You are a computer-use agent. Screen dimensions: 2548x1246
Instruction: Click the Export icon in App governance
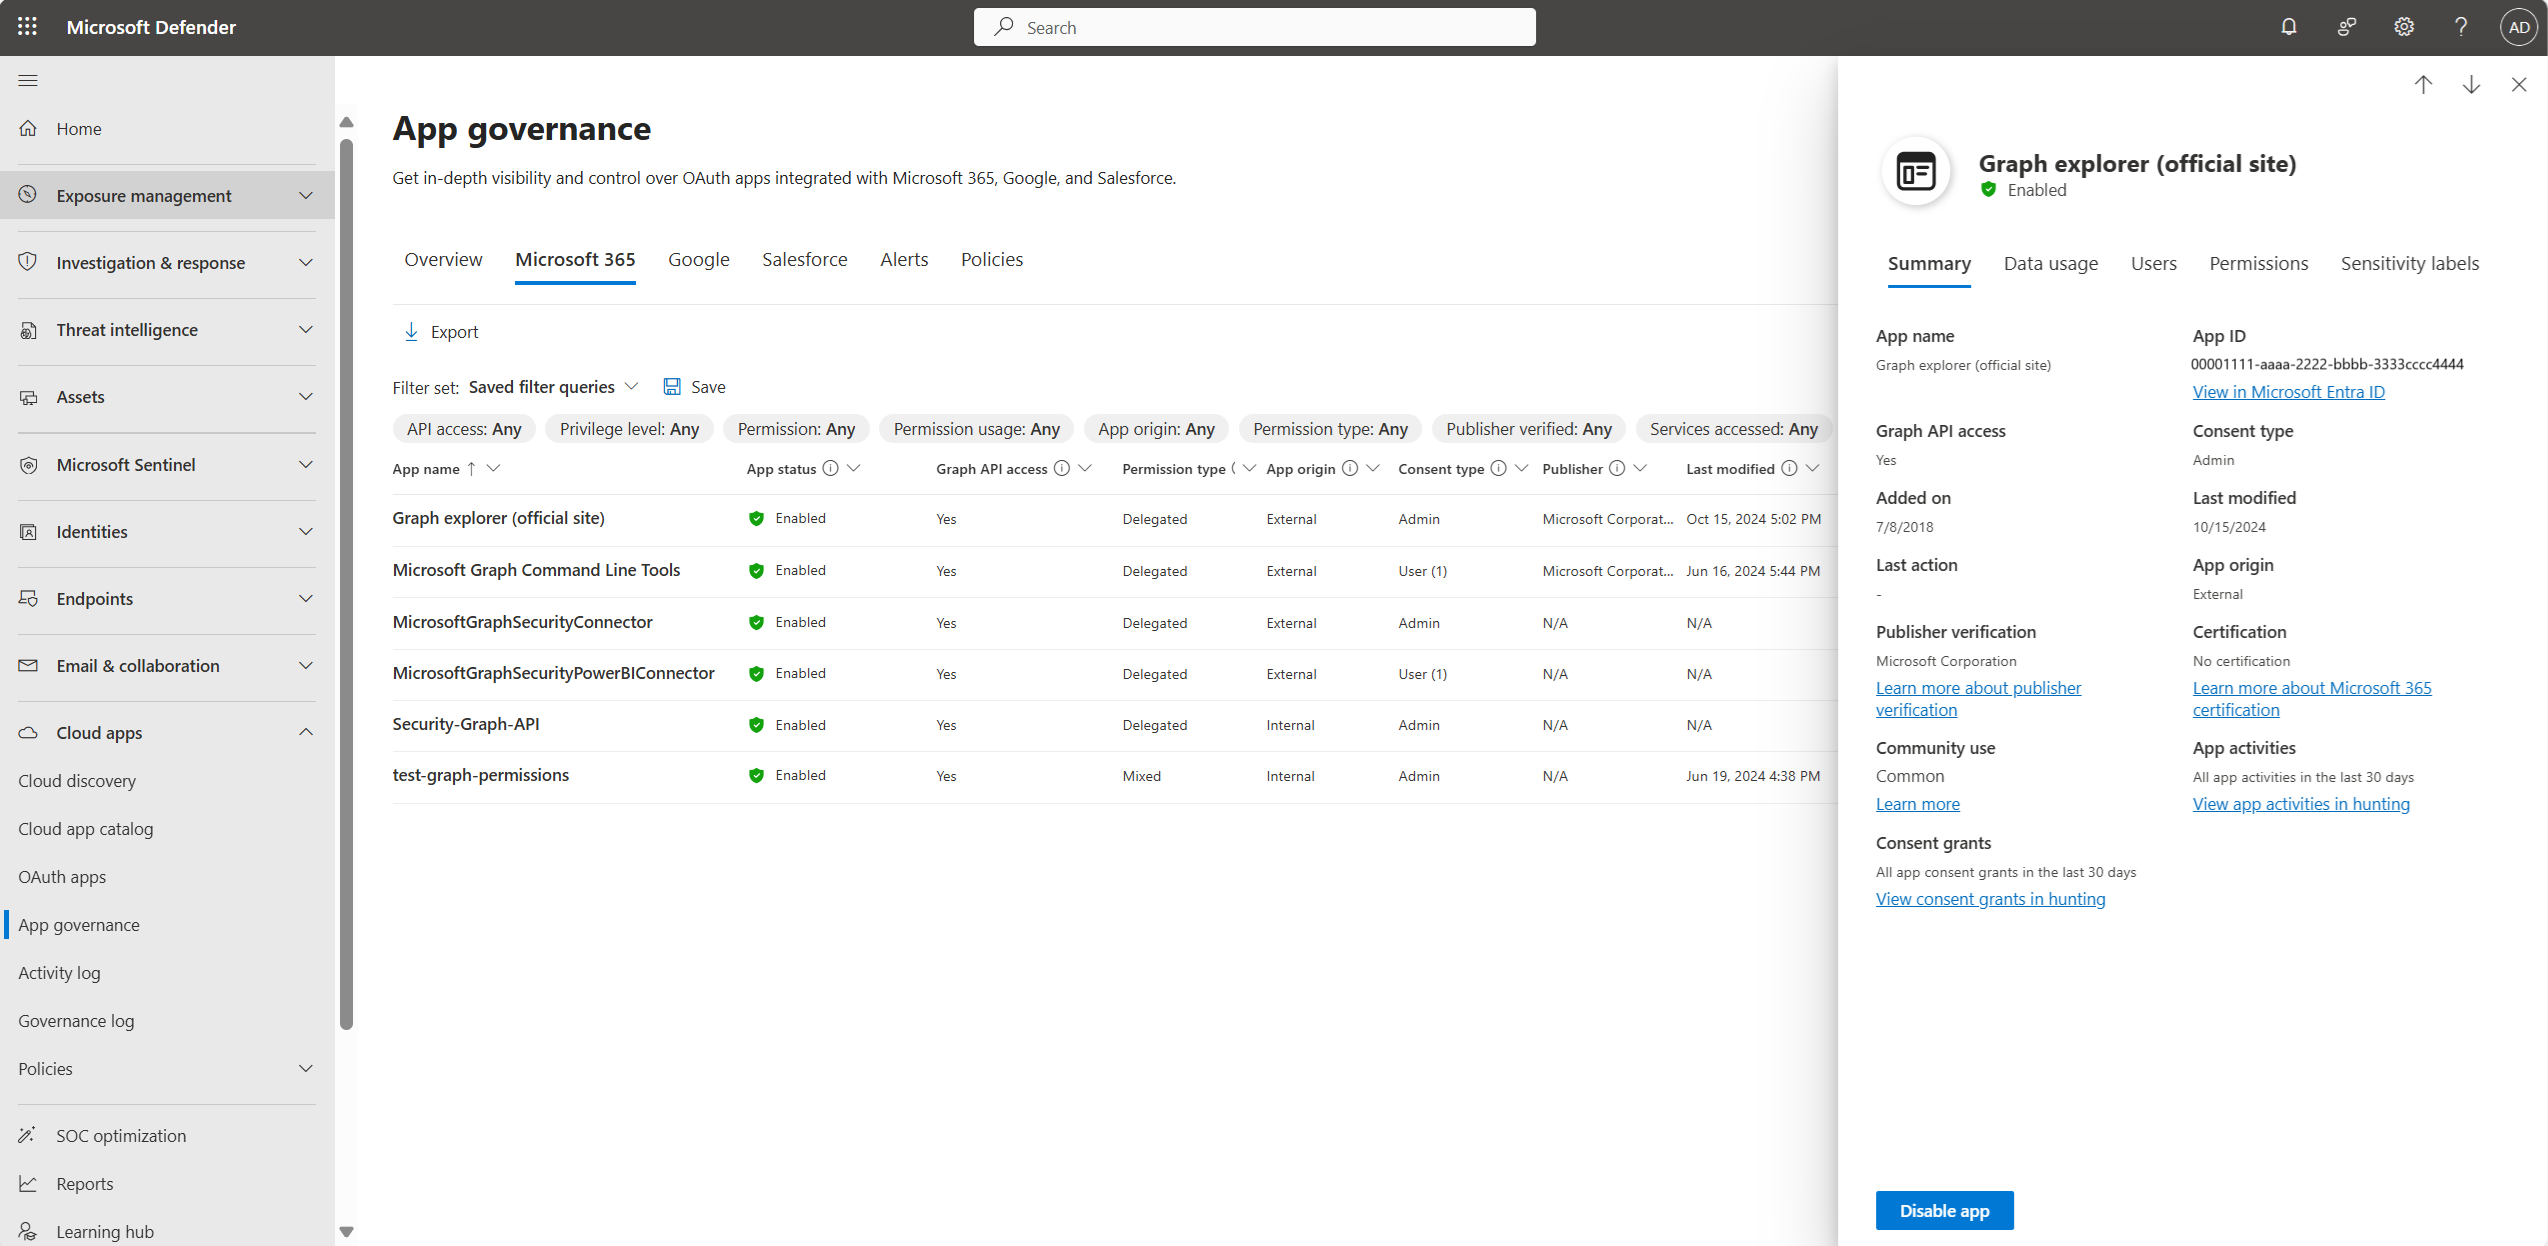pos(411,331)
